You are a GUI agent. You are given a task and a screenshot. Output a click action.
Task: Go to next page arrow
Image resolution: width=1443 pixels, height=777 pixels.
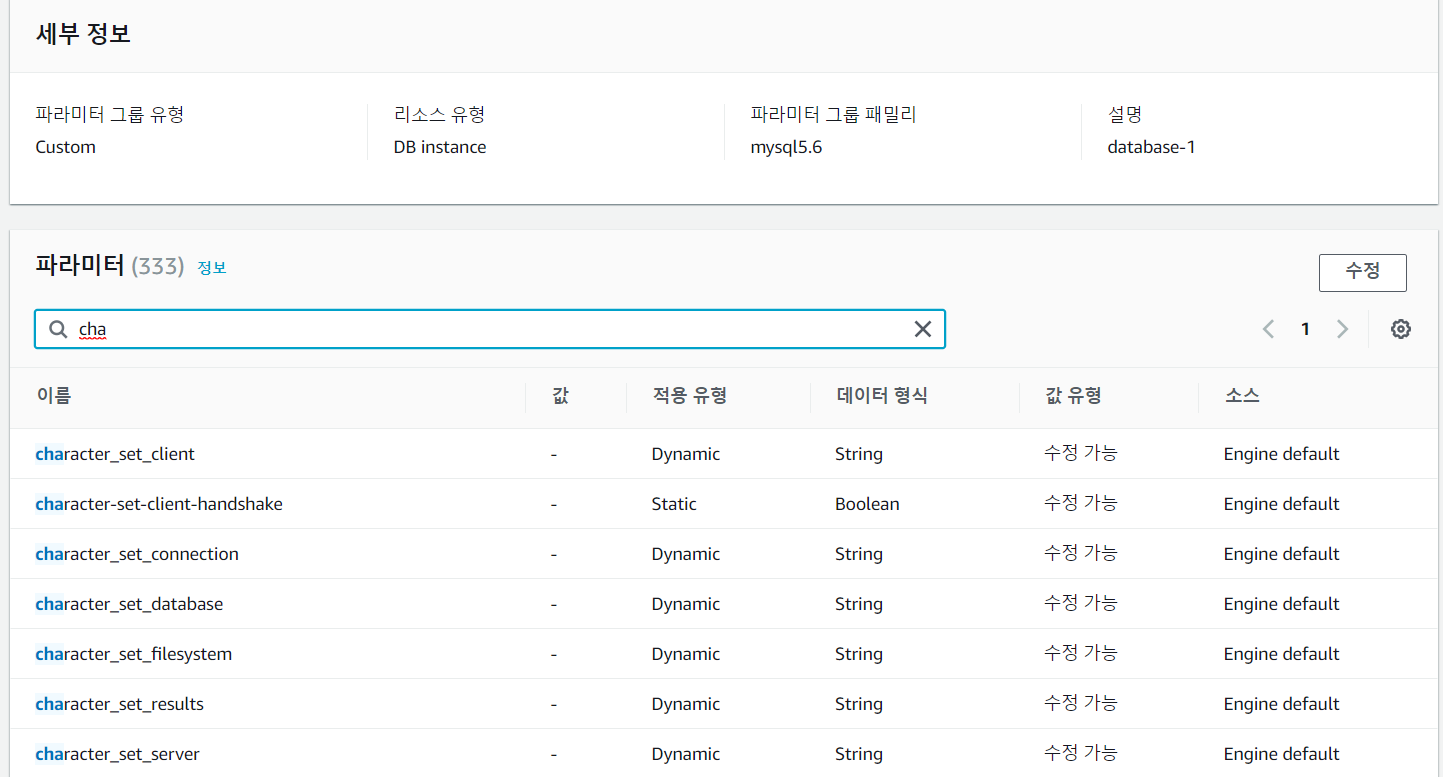[x=1343, y=329]
